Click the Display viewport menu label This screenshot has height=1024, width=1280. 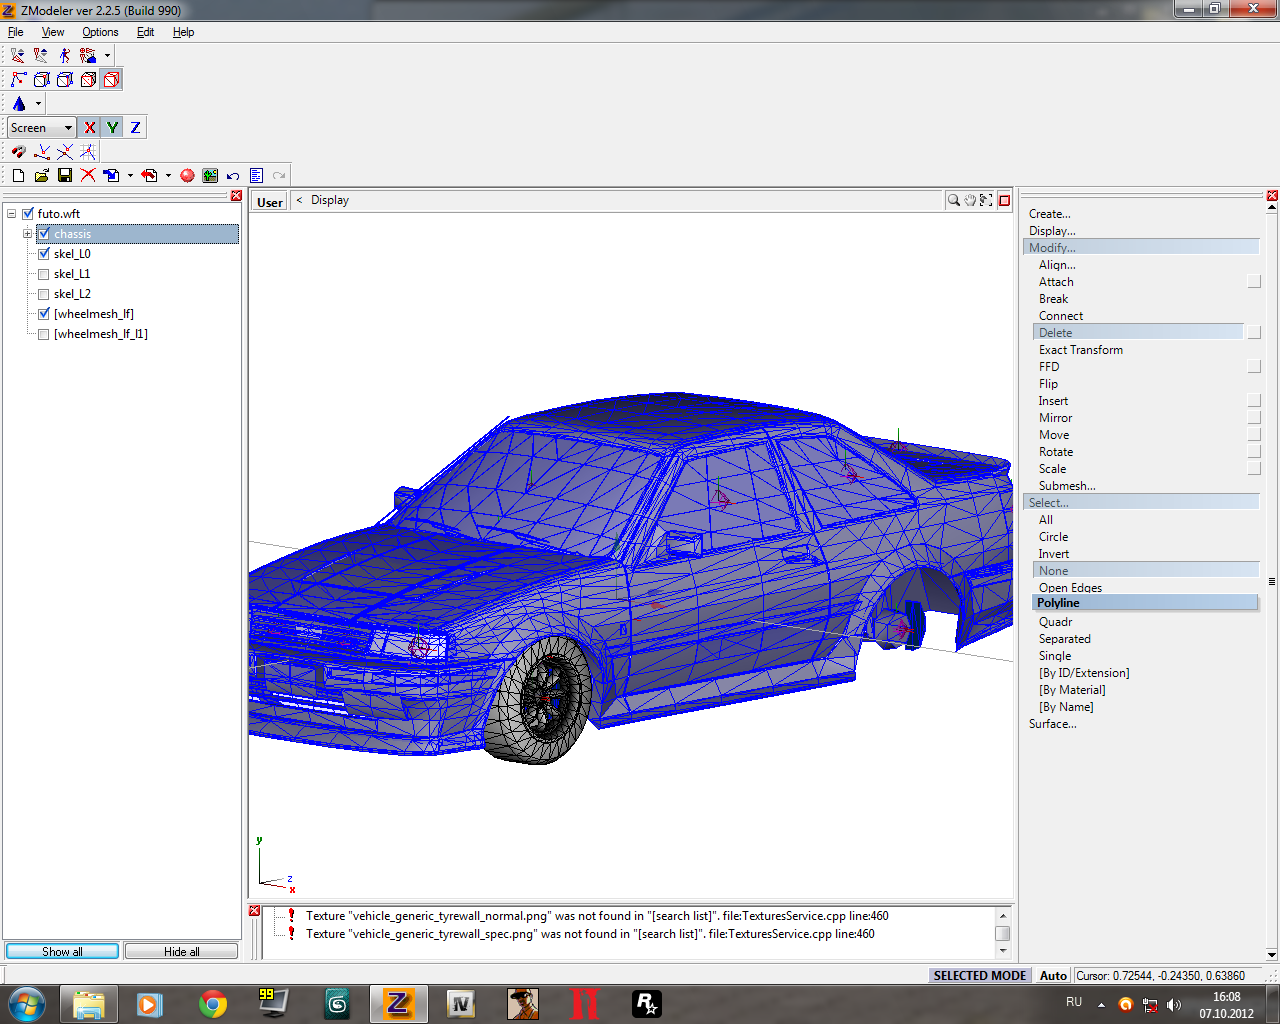[330, 200]
